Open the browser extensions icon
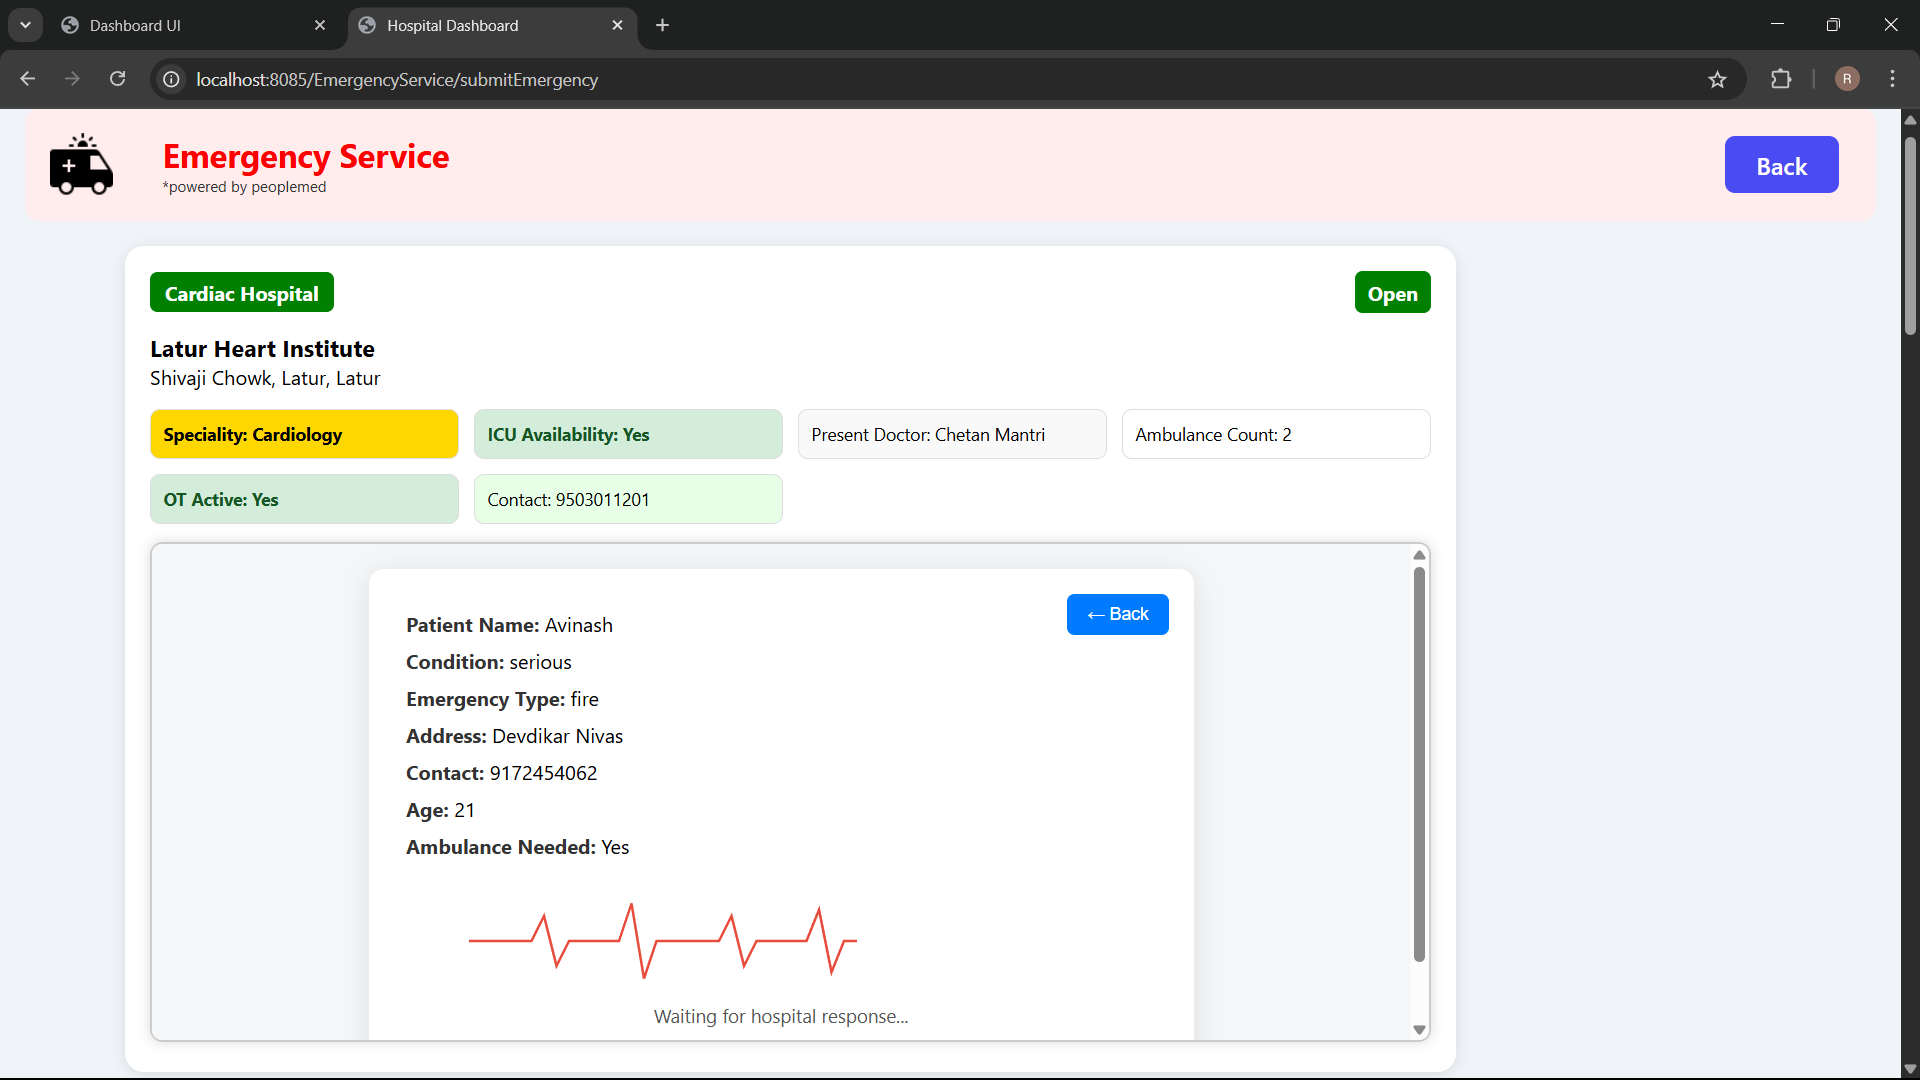The width and height of the screenshot is (1920, 1080). coord(1781,79)
